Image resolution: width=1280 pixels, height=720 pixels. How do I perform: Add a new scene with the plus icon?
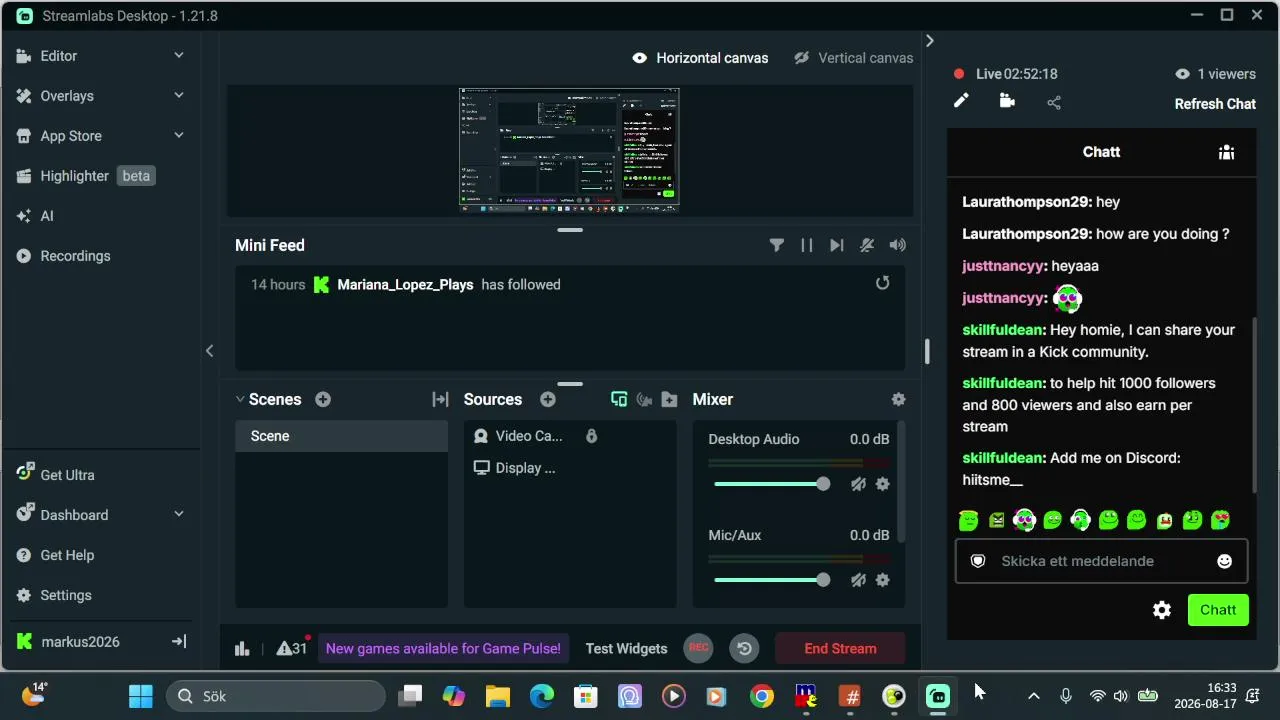pos(323,399)
